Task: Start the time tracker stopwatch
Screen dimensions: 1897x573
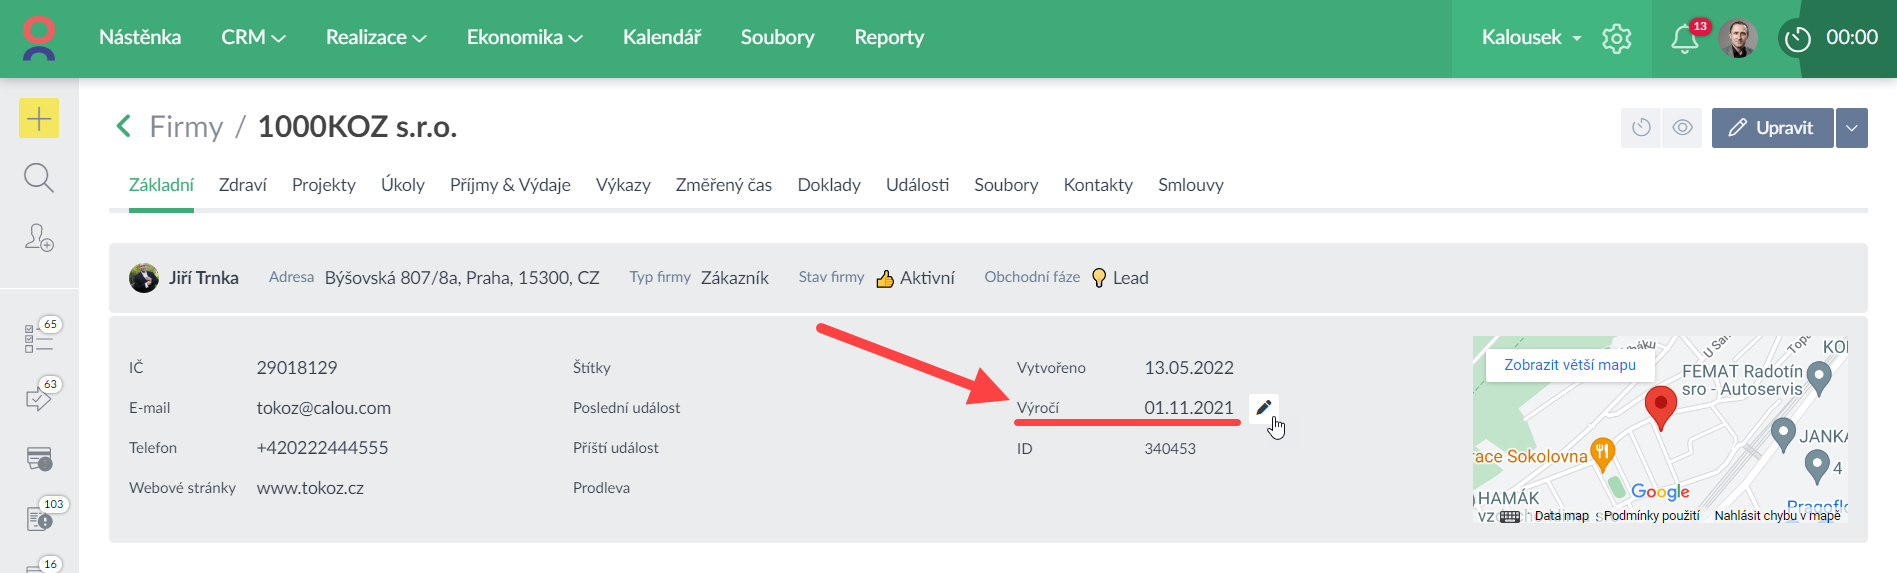Action: click(1797, 39)
